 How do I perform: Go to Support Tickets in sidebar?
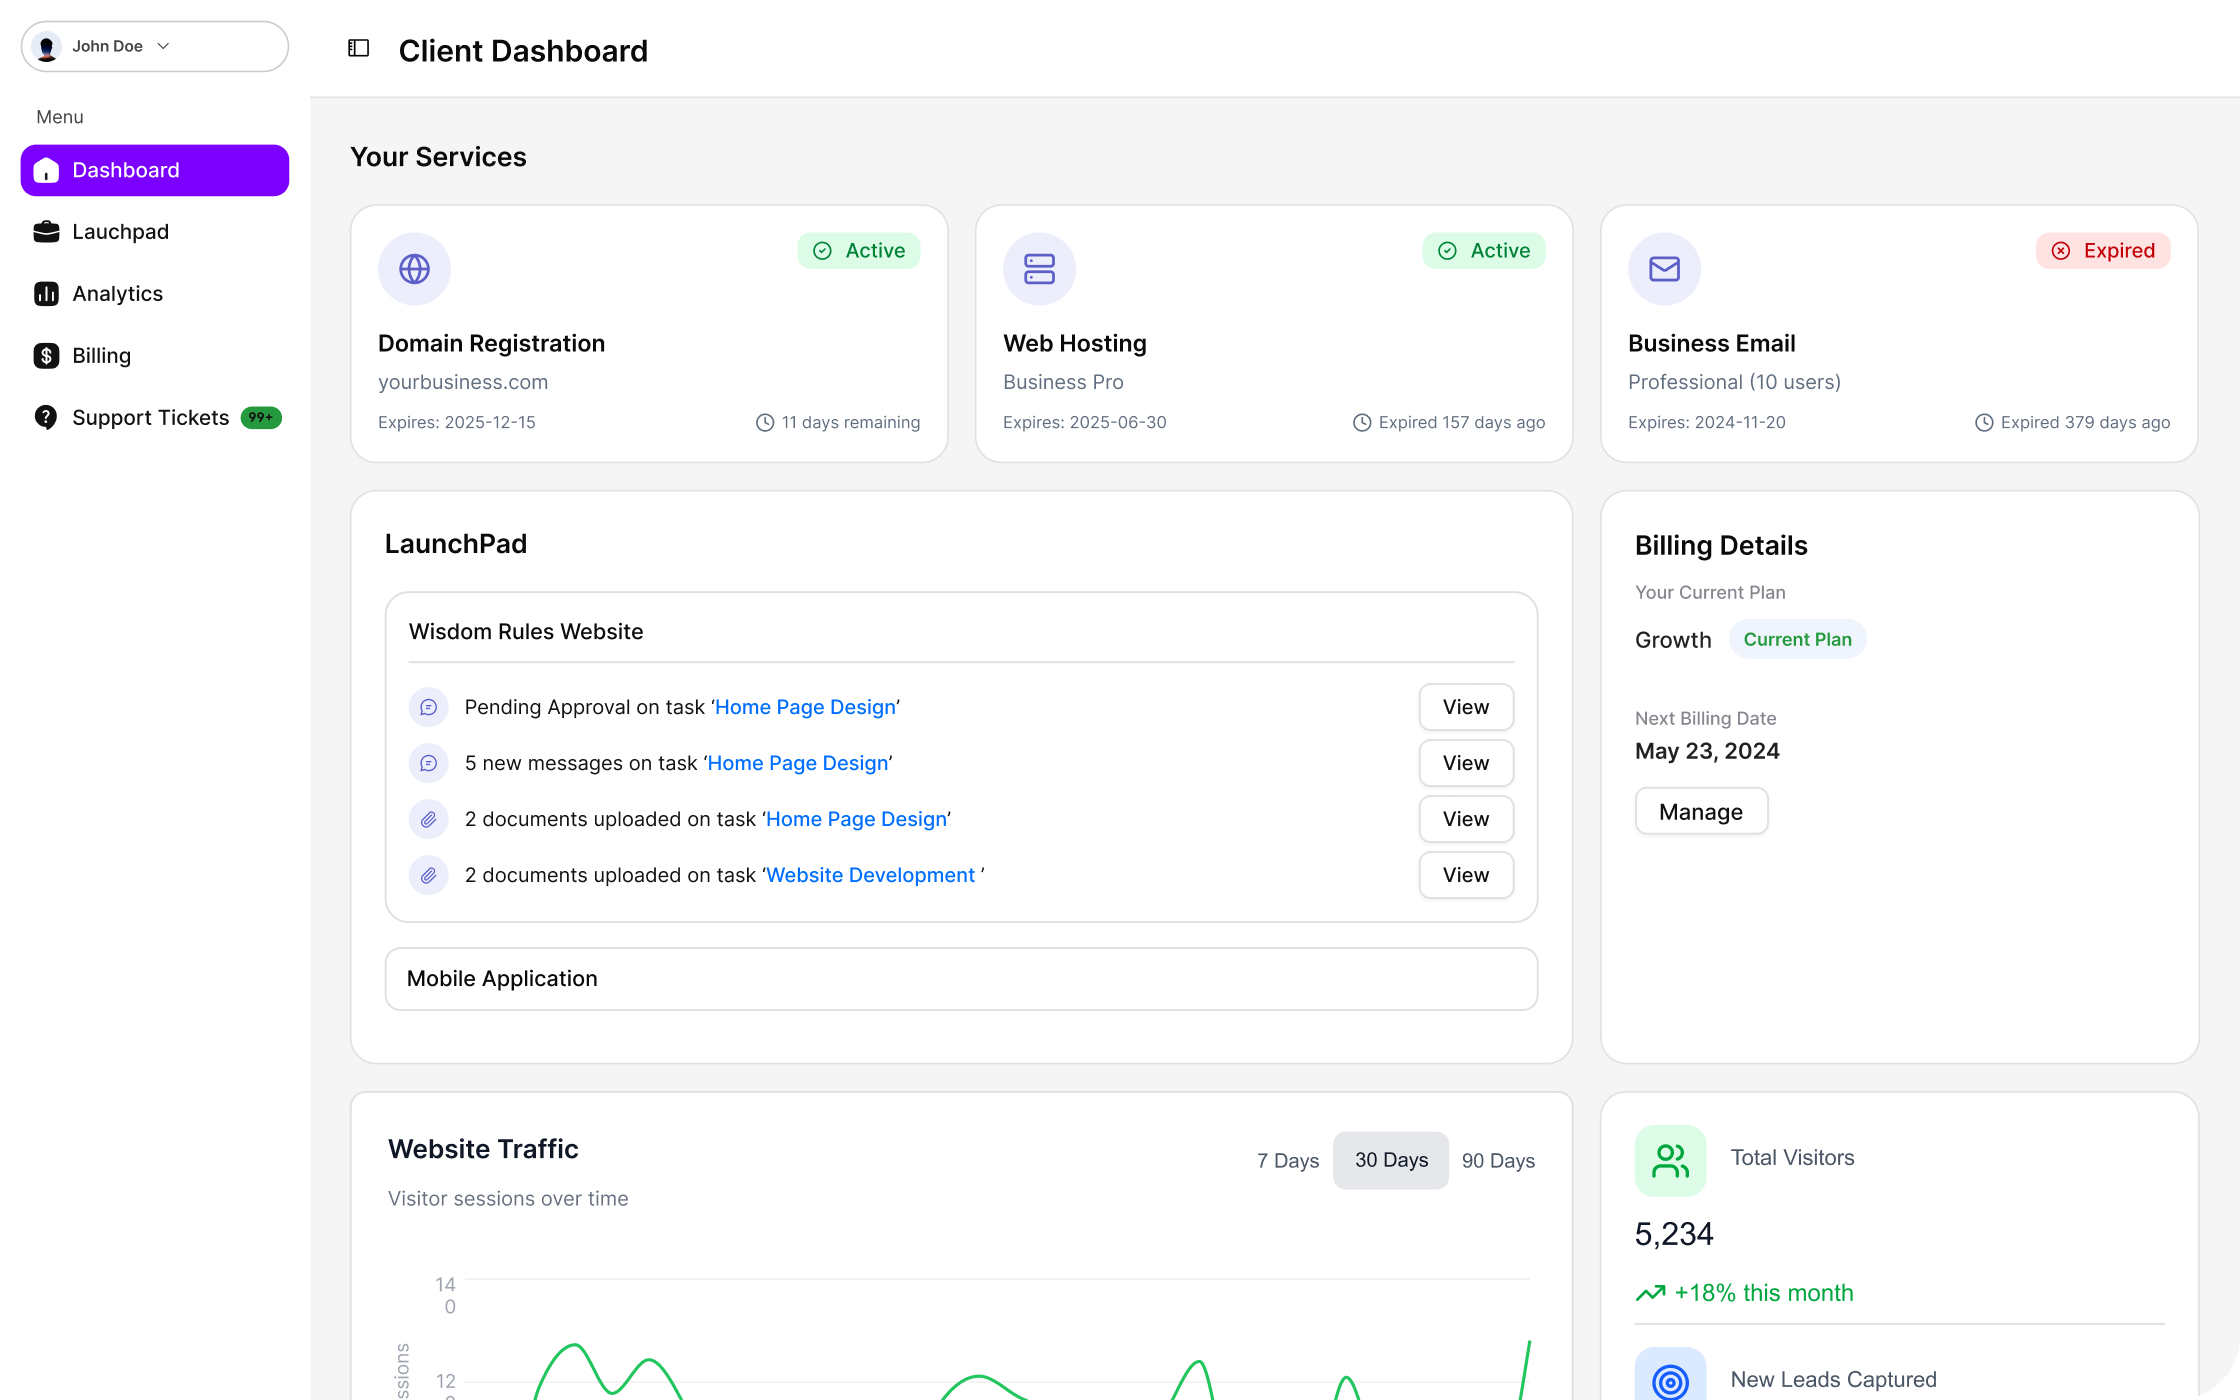pyautogui.click(x=150, y=418)
